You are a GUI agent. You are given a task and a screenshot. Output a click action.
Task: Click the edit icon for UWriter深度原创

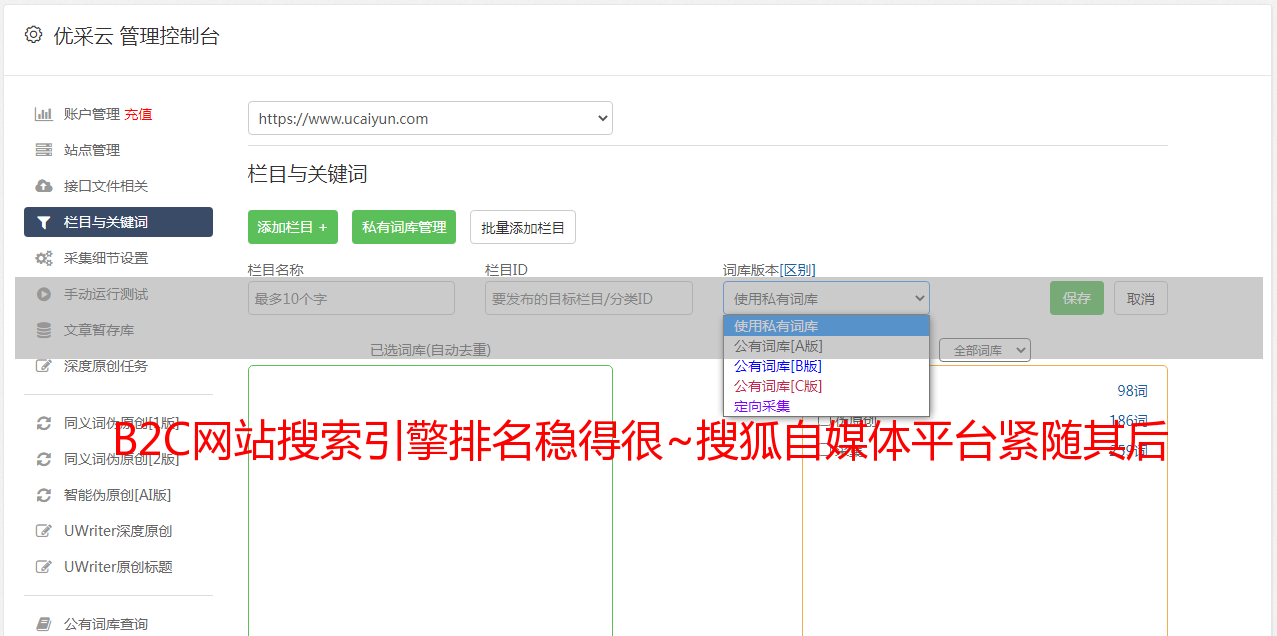pyautogui.click(x=44, y=531)
